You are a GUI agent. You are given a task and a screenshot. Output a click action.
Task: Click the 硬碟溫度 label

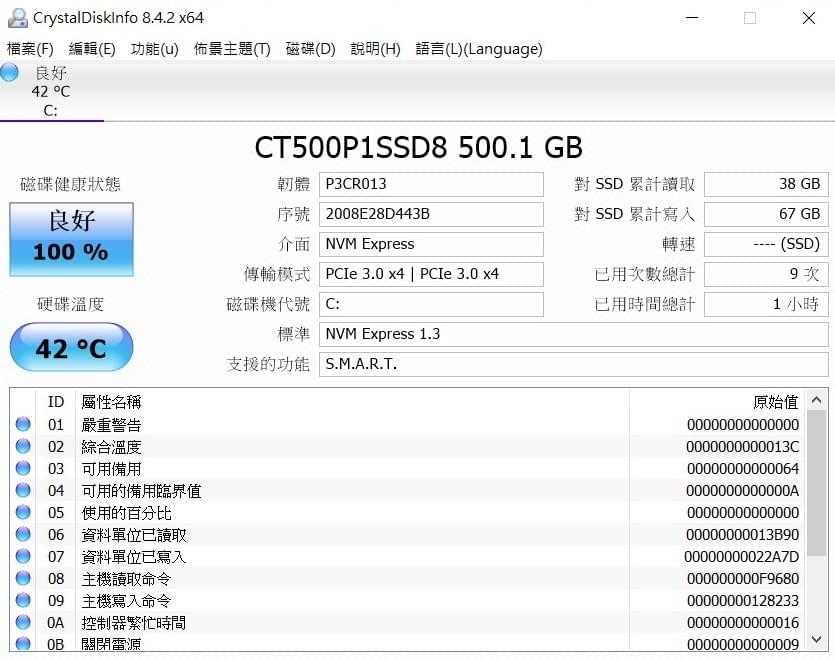tap(70, 304)
